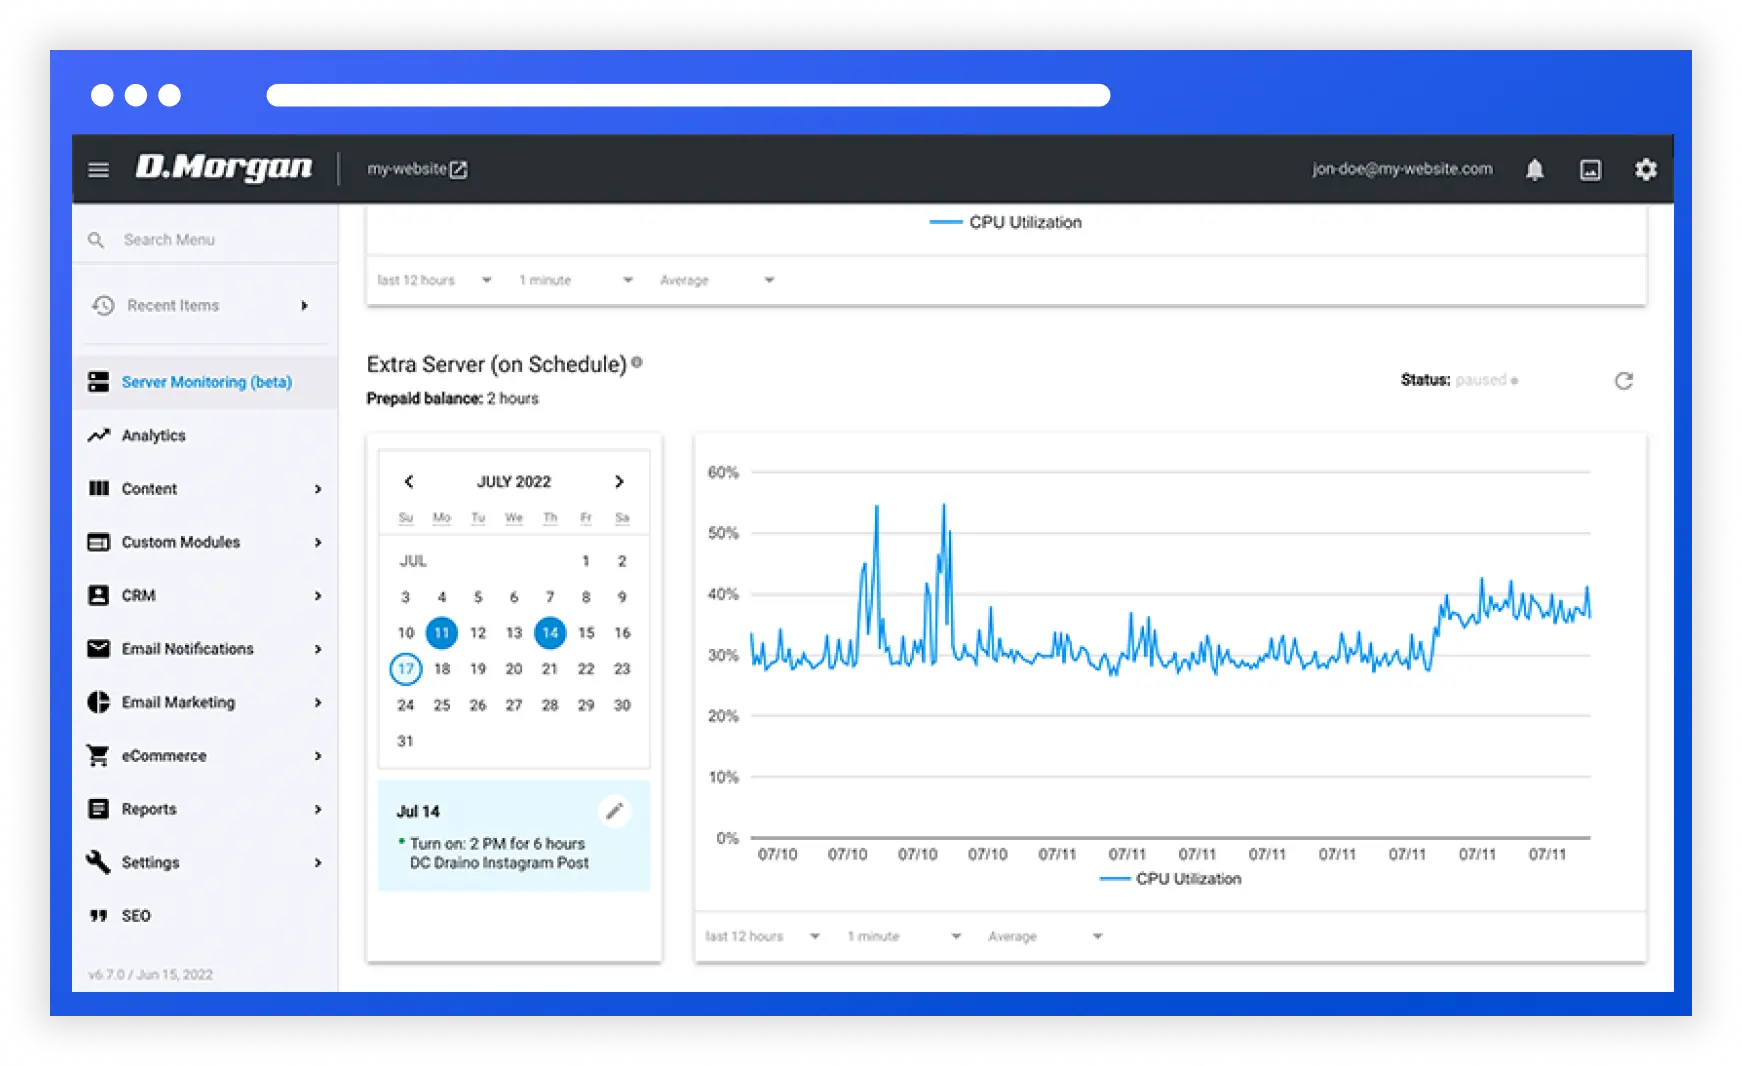Image resolution: width=1742 pixels, height=1066 pixels.
Task: Open bottom chart '1 minute' dropdown
Action: [x=904, y=936]
